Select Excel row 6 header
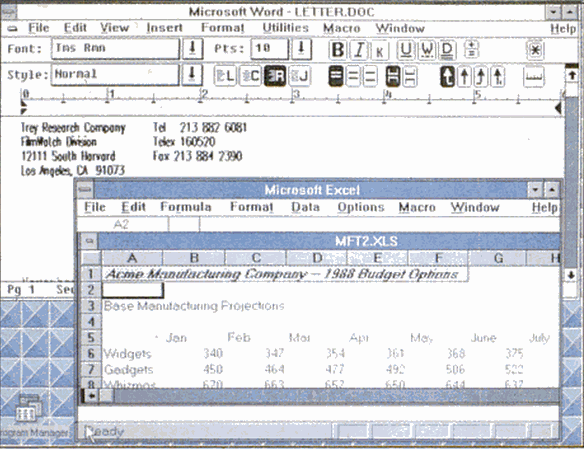 pos(91,353)
